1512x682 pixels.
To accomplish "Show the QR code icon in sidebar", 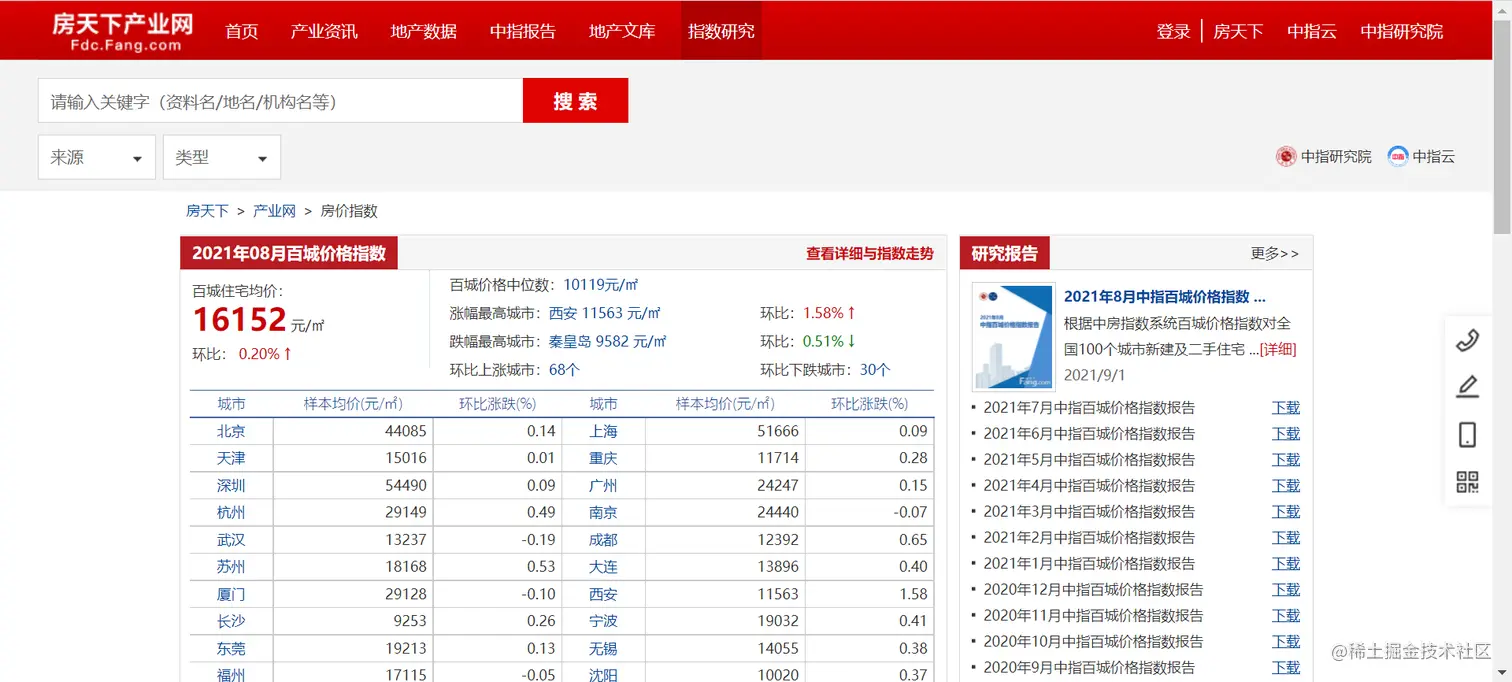I will point(1467,481).
